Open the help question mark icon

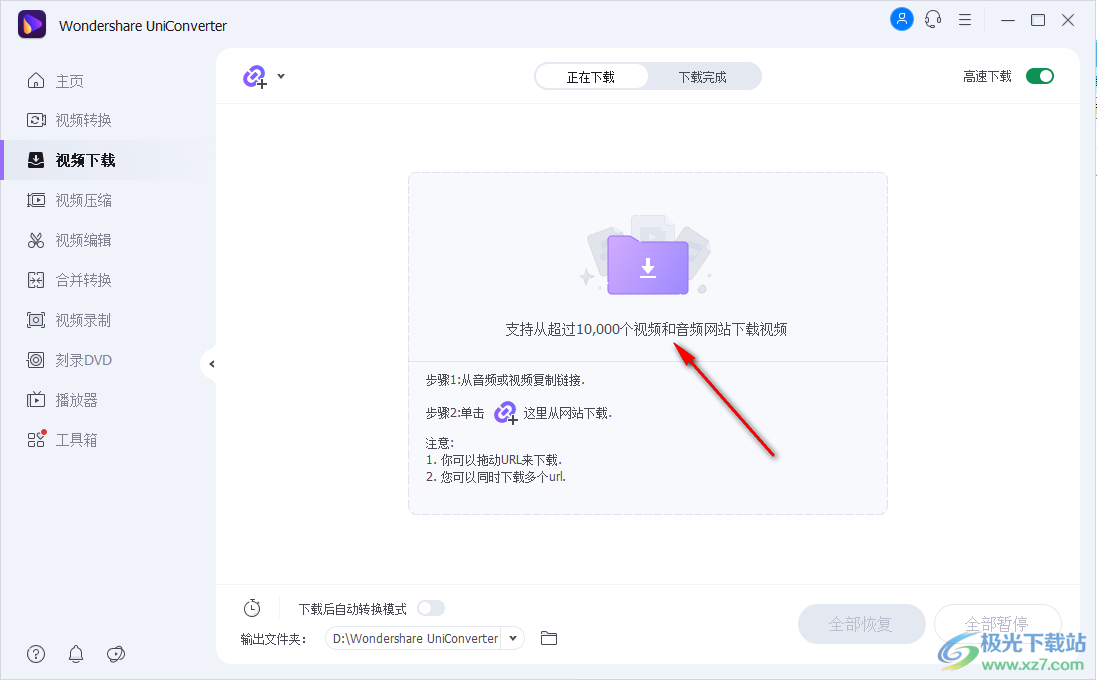36,654
